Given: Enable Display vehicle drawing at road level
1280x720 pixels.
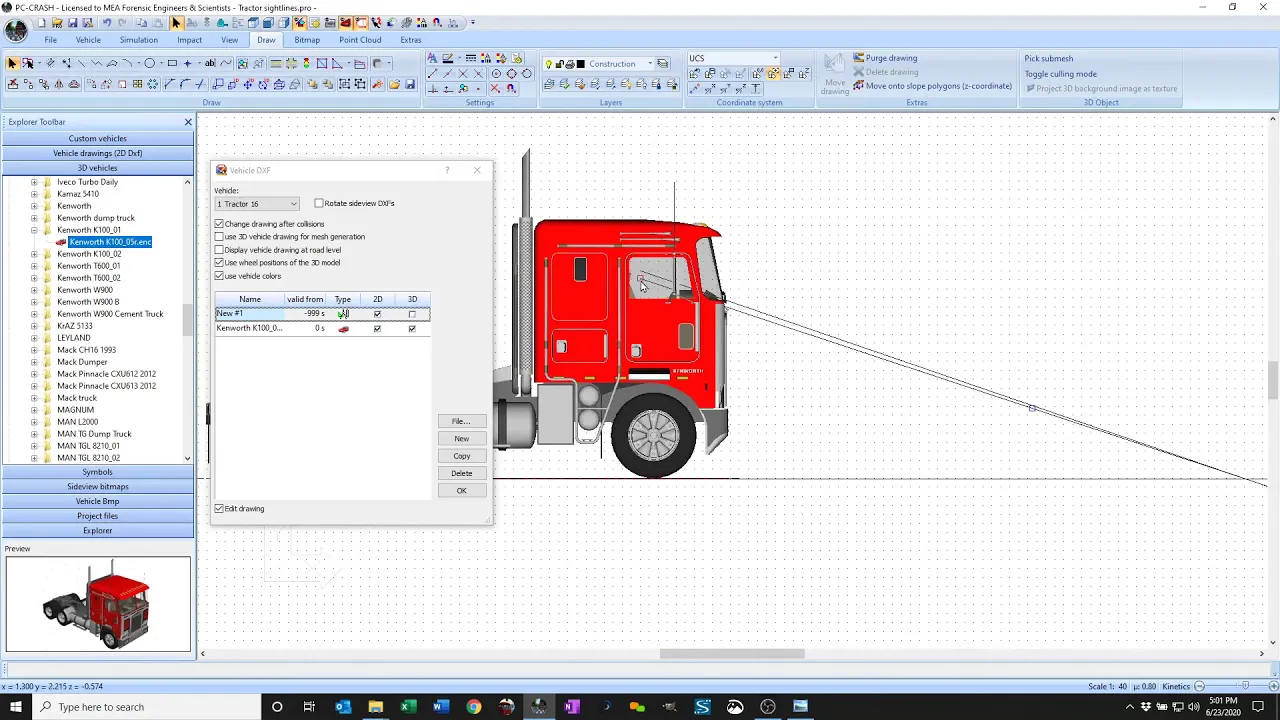Looking at the screenshot, I should pos(219,250).
